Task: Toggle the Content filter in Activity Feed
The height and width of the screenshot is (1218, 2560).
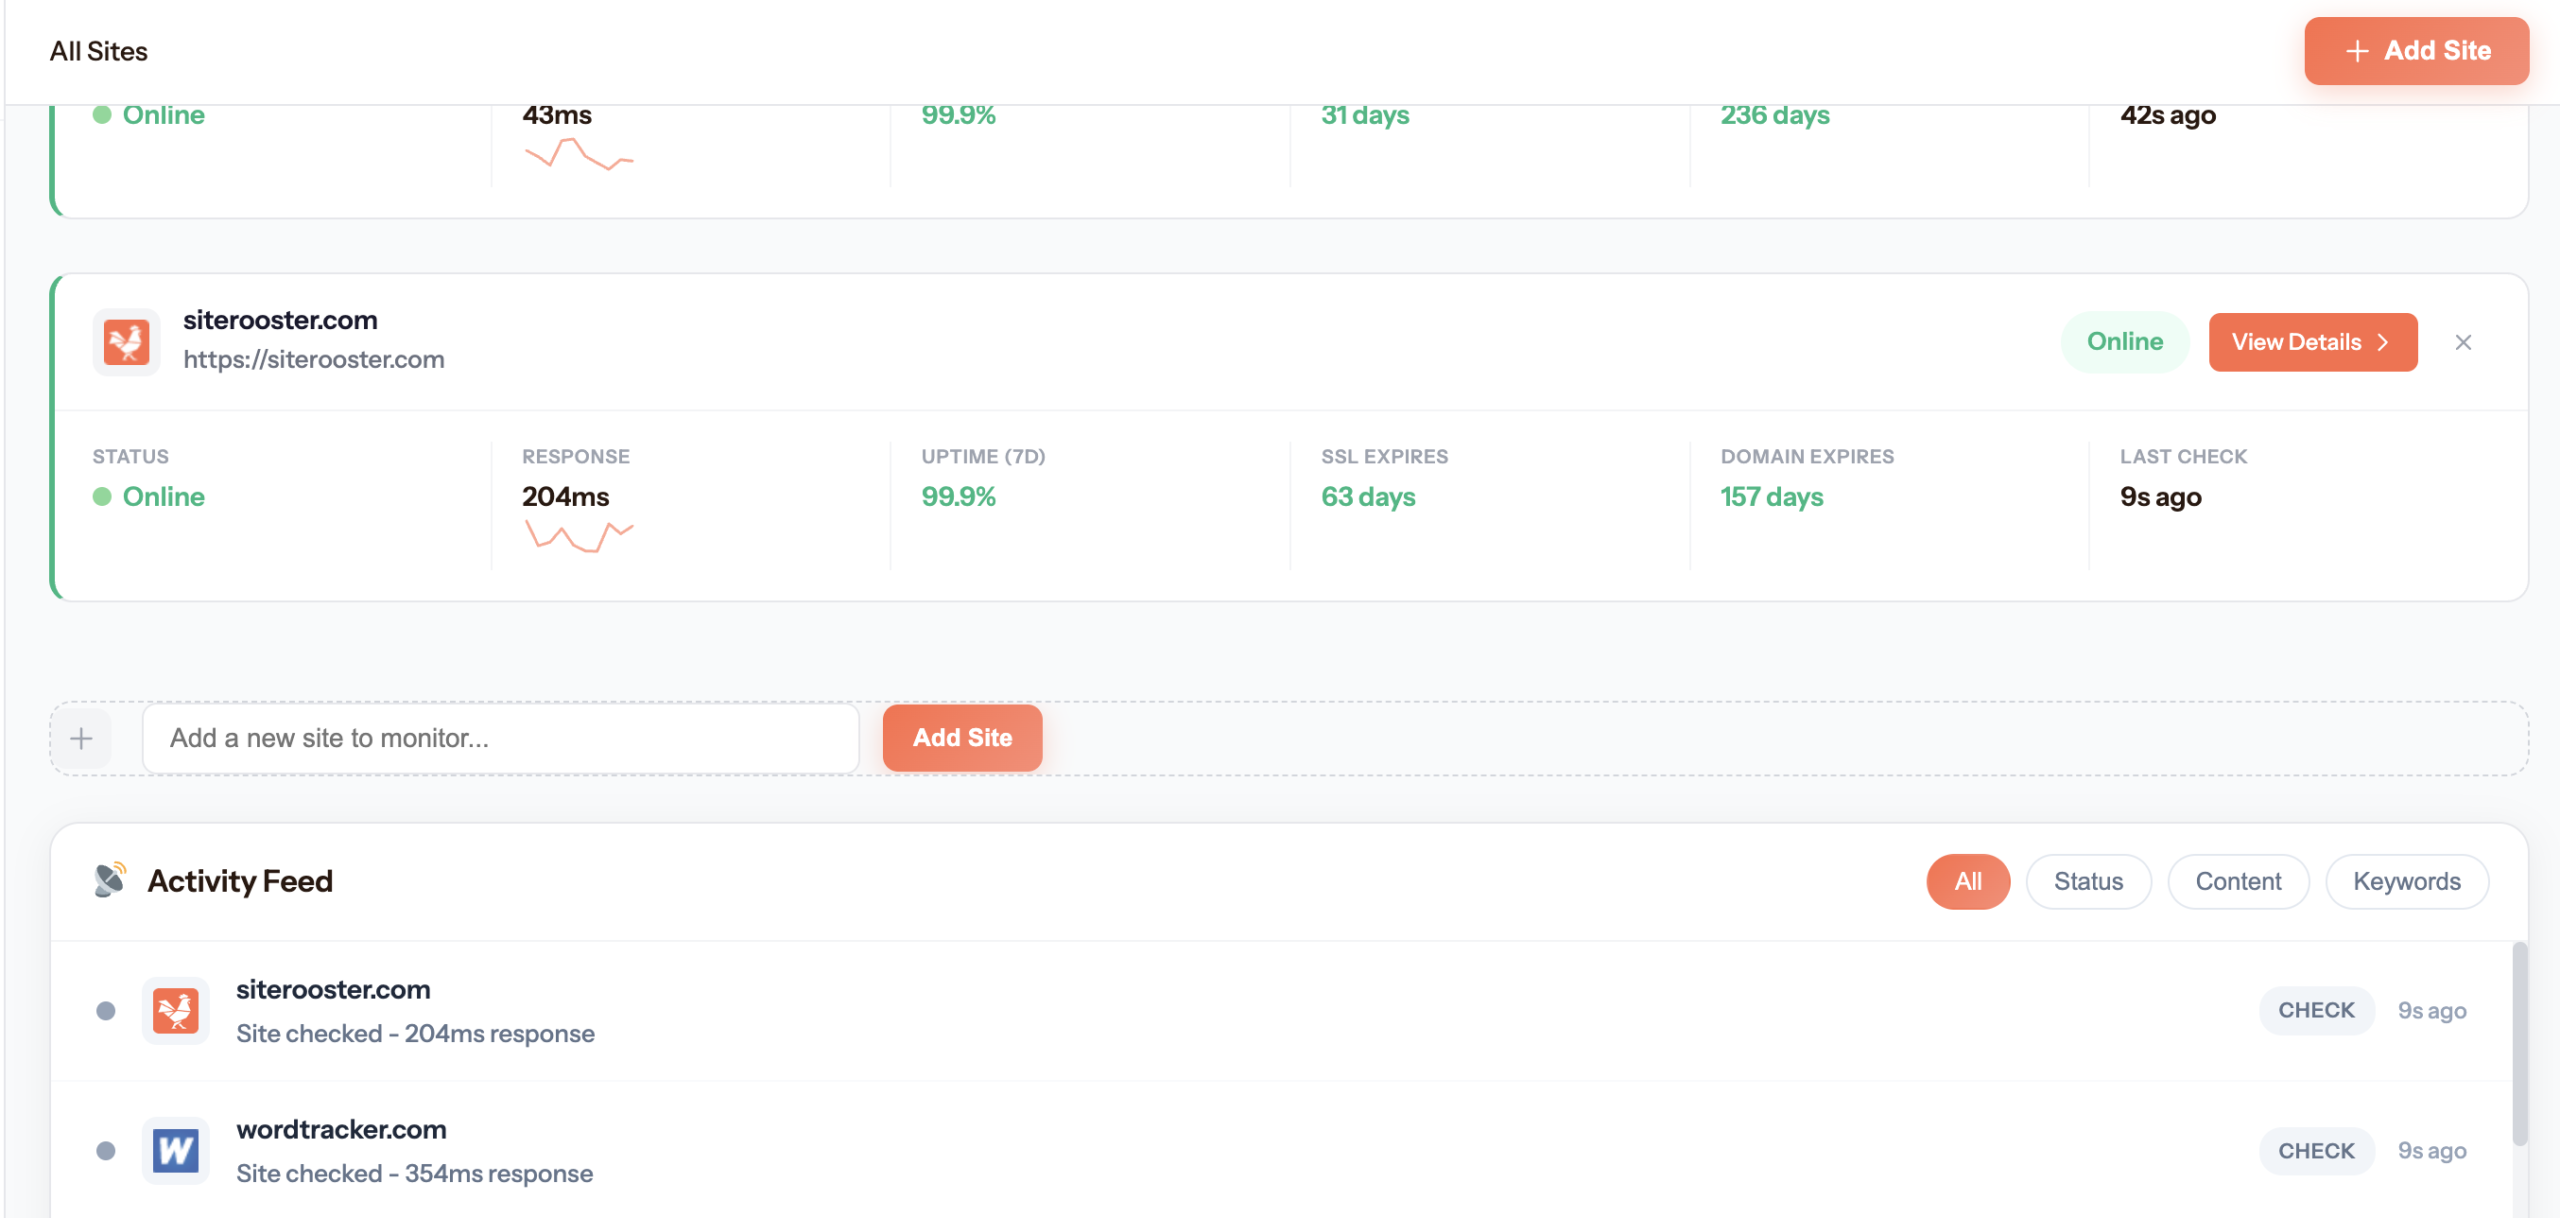Action: (2239, 881)
